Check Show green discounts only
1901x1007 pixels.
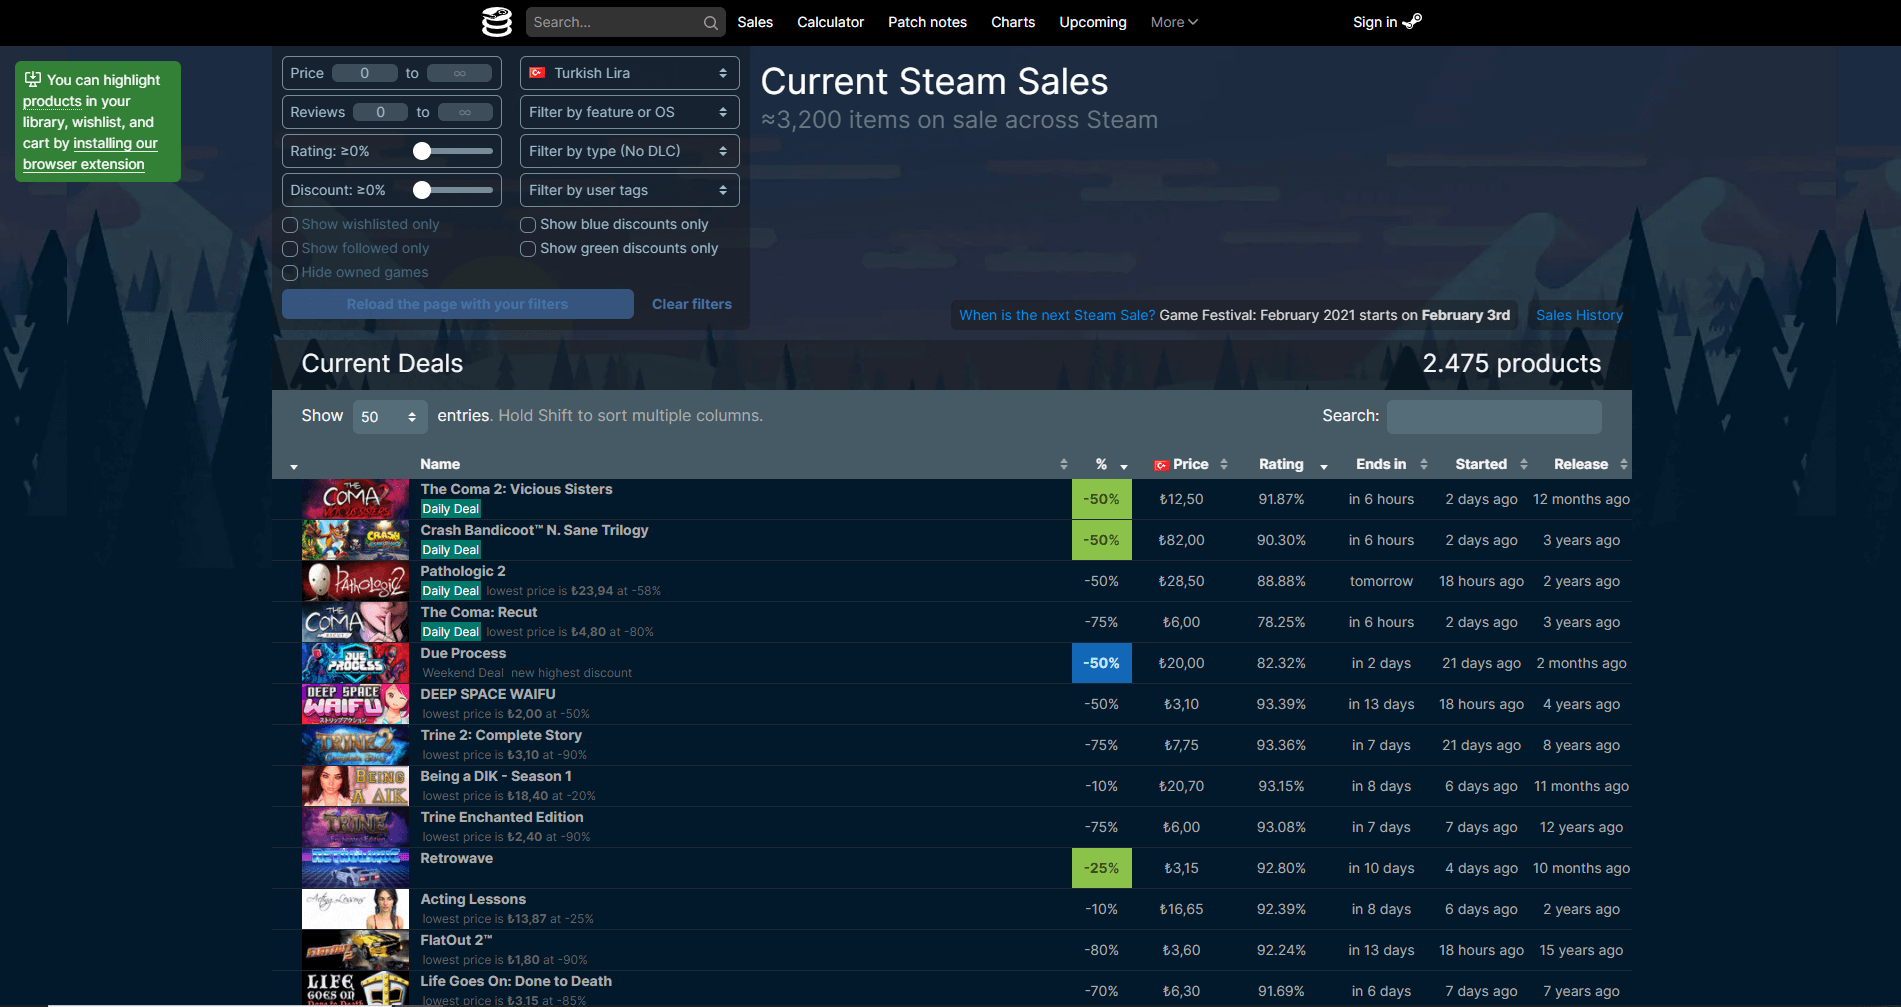click(528, 249)
